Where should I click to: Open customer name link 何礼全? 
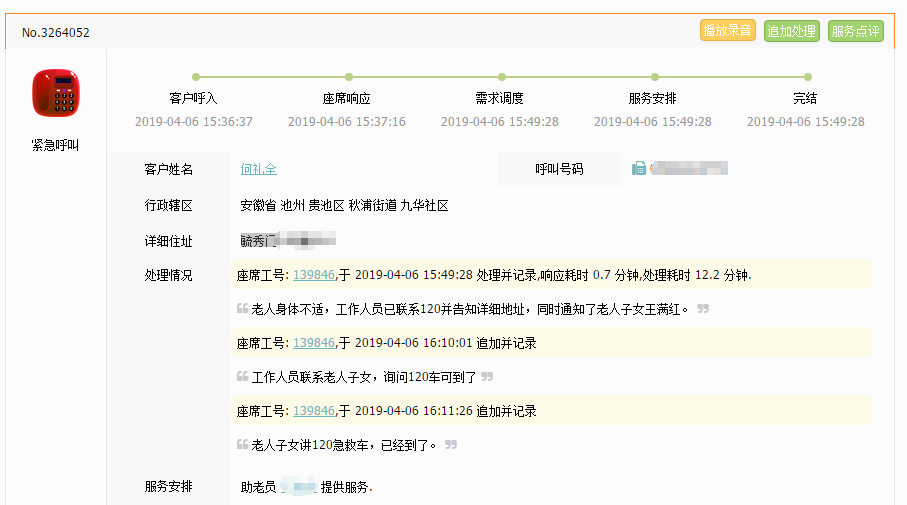tap(258, 169)
